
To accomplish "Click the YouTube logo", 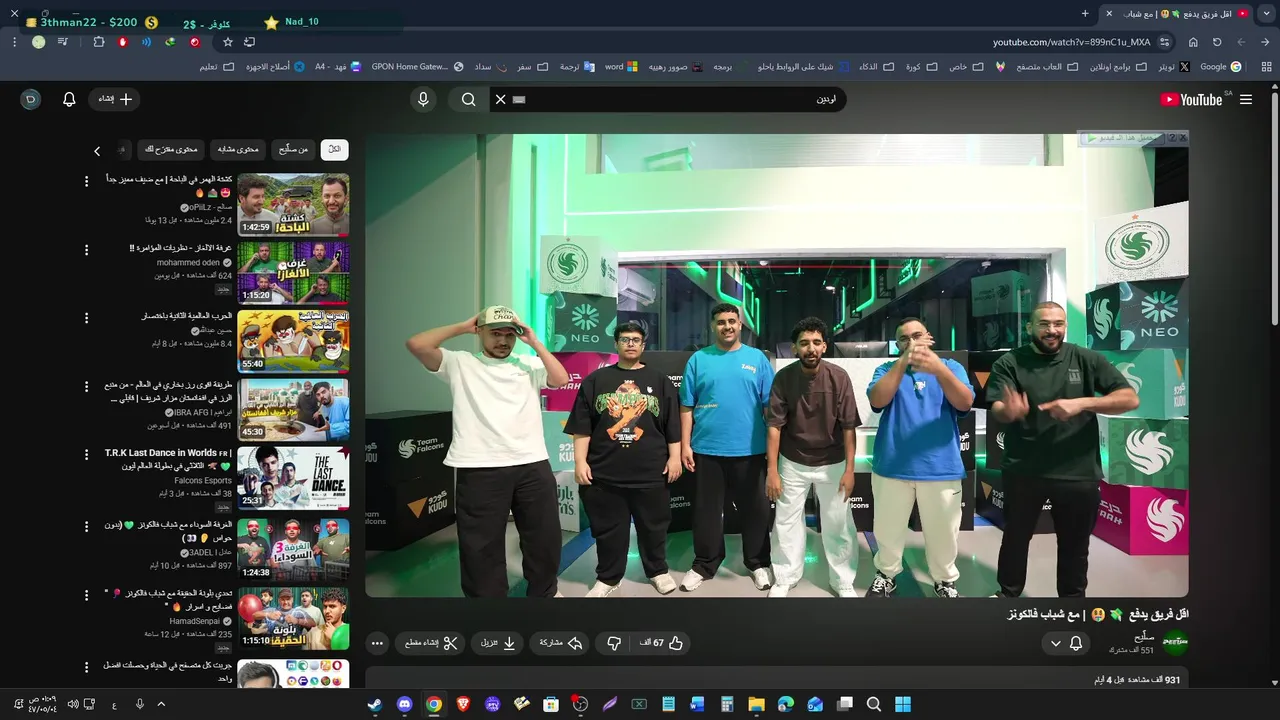I will (x=1191, y=99).
